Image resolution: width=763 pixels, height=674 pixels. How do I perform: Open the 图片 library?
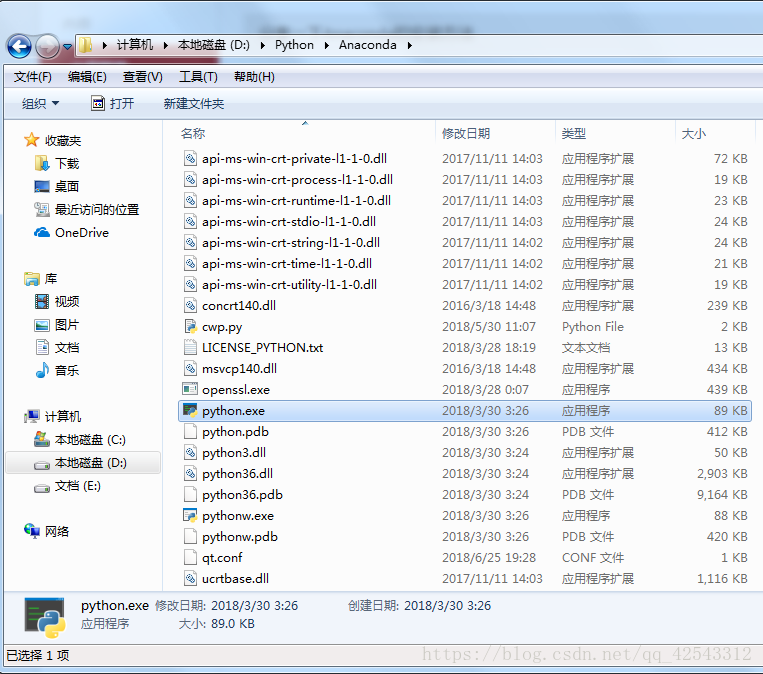click(x=57, y=325)
